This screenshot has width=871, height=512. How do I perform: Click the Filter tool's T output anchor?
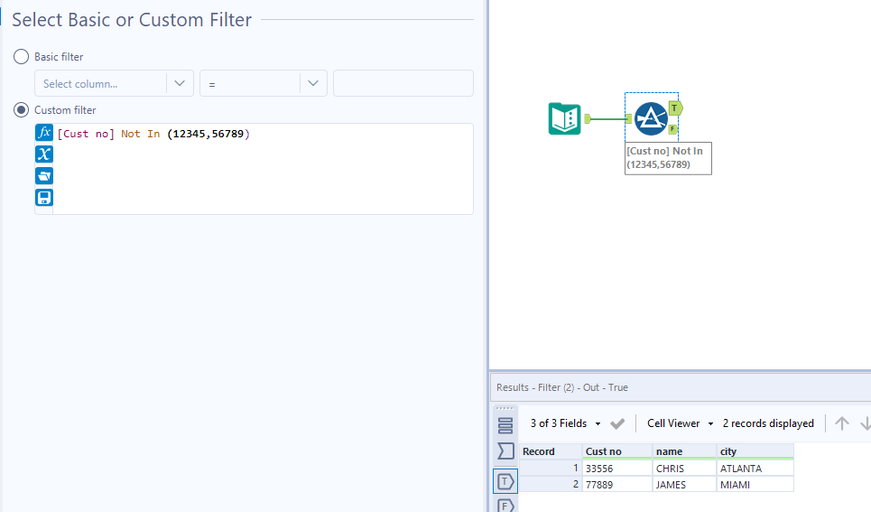(675, 108)
